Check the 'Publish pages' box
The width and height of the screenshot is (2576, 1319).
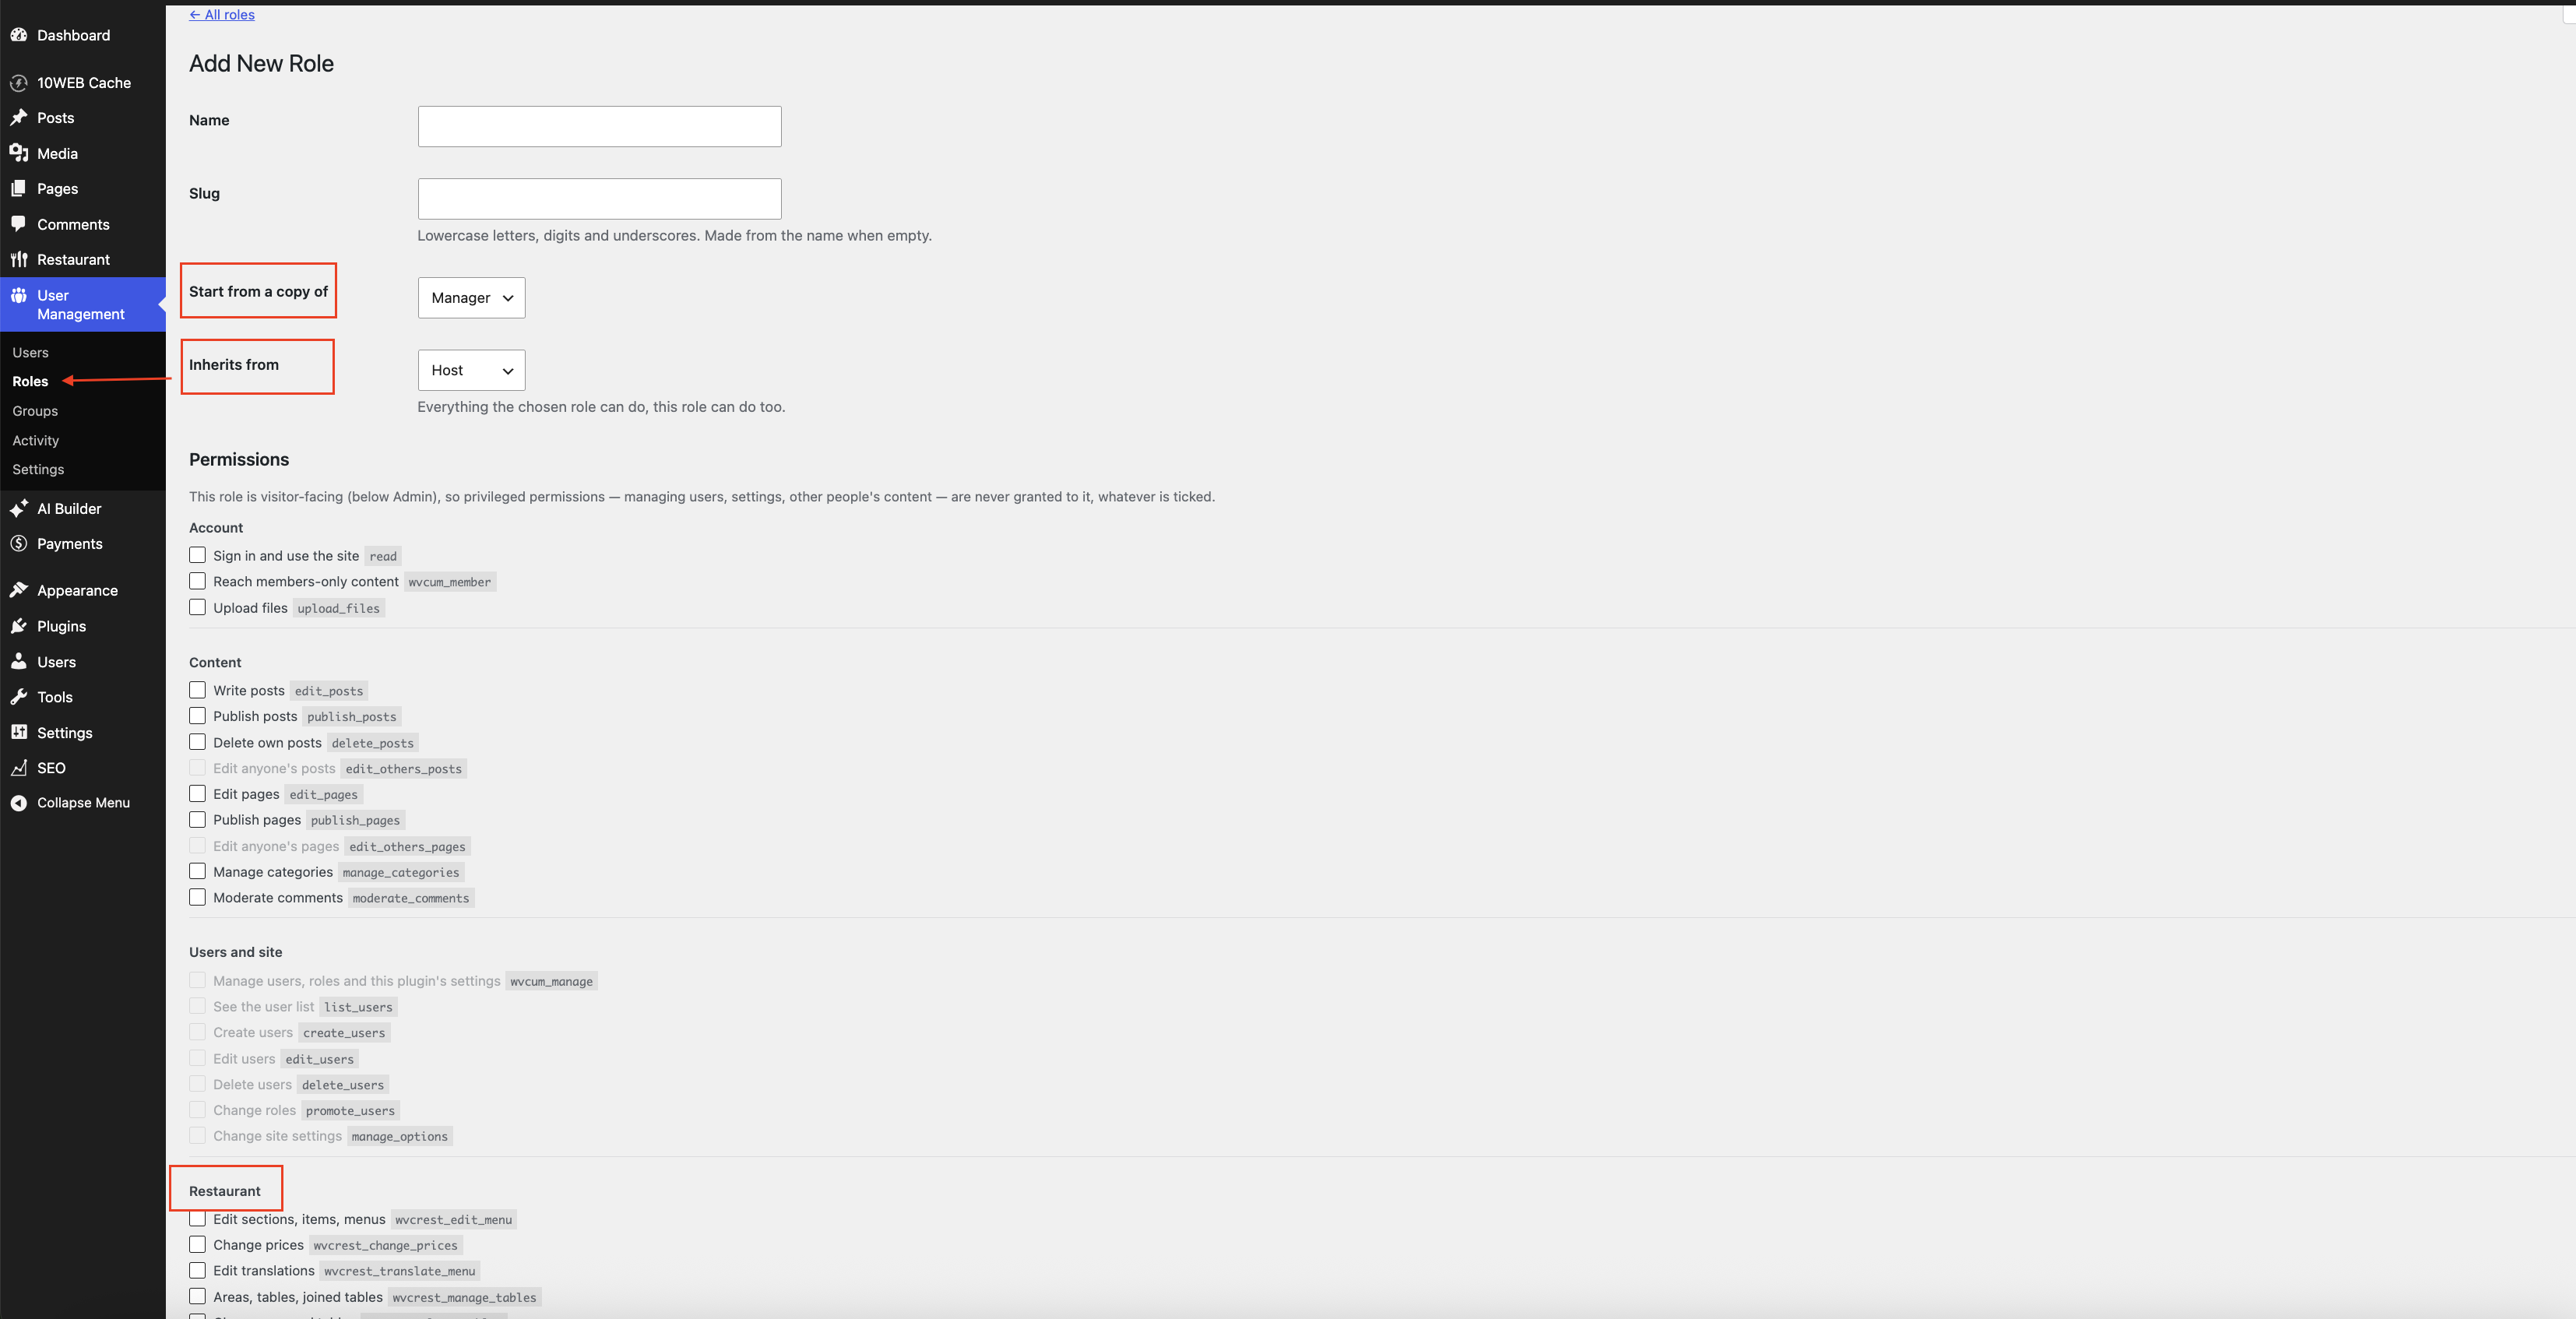coord(197,819)
